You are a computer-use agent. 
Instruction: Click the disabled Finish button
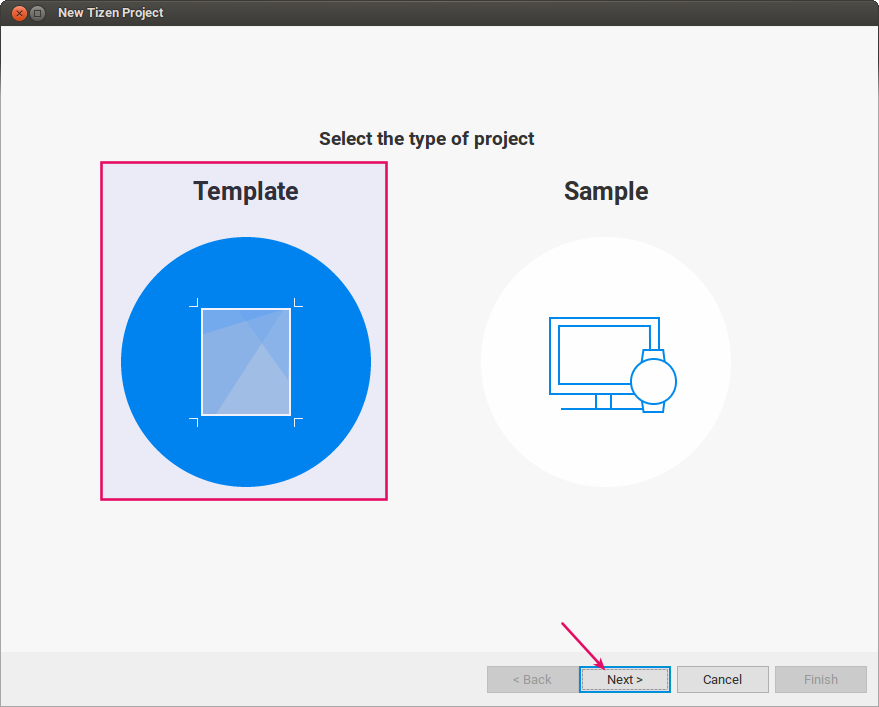click(820, 679)
